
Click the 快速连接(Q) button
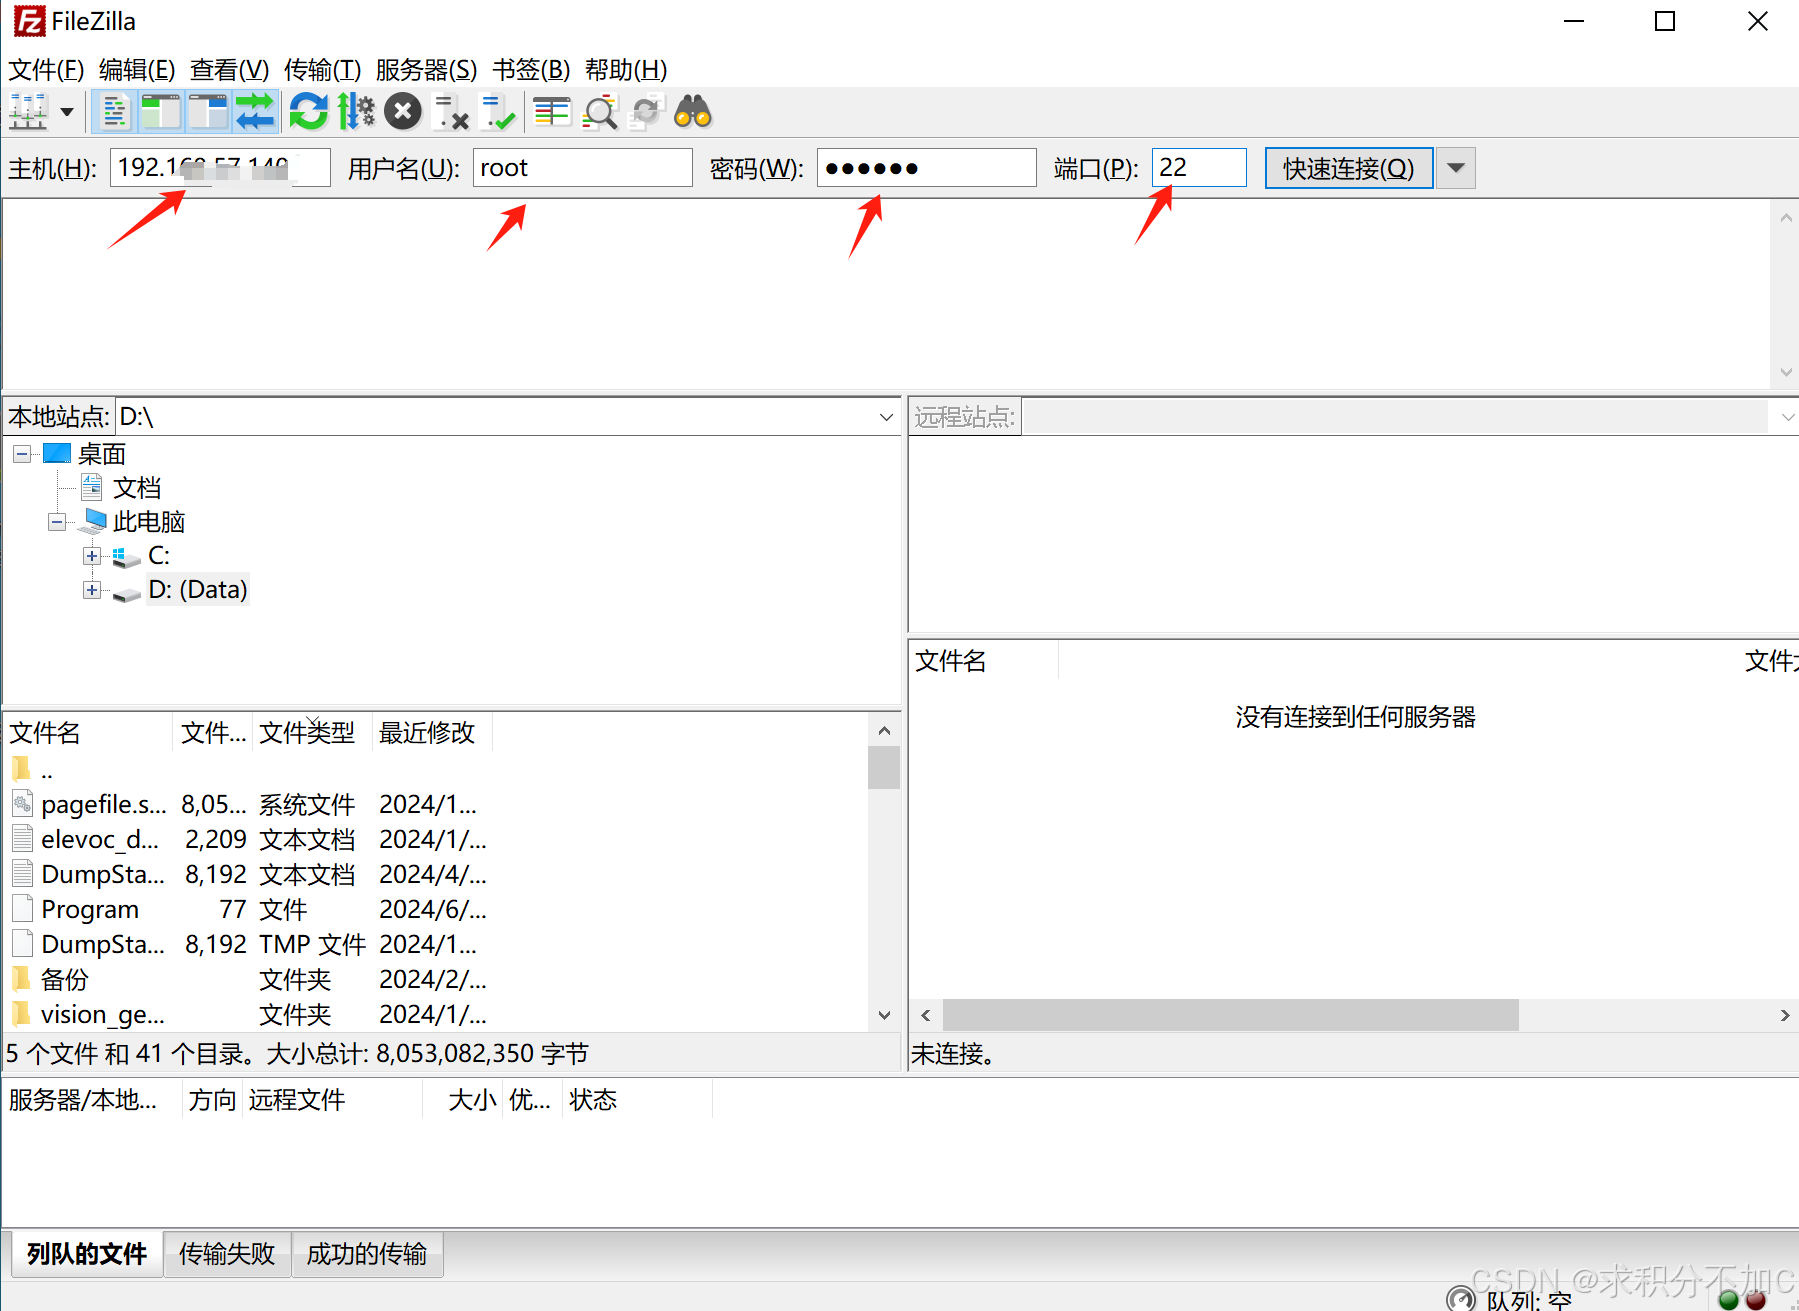[x=1349, y=168]
